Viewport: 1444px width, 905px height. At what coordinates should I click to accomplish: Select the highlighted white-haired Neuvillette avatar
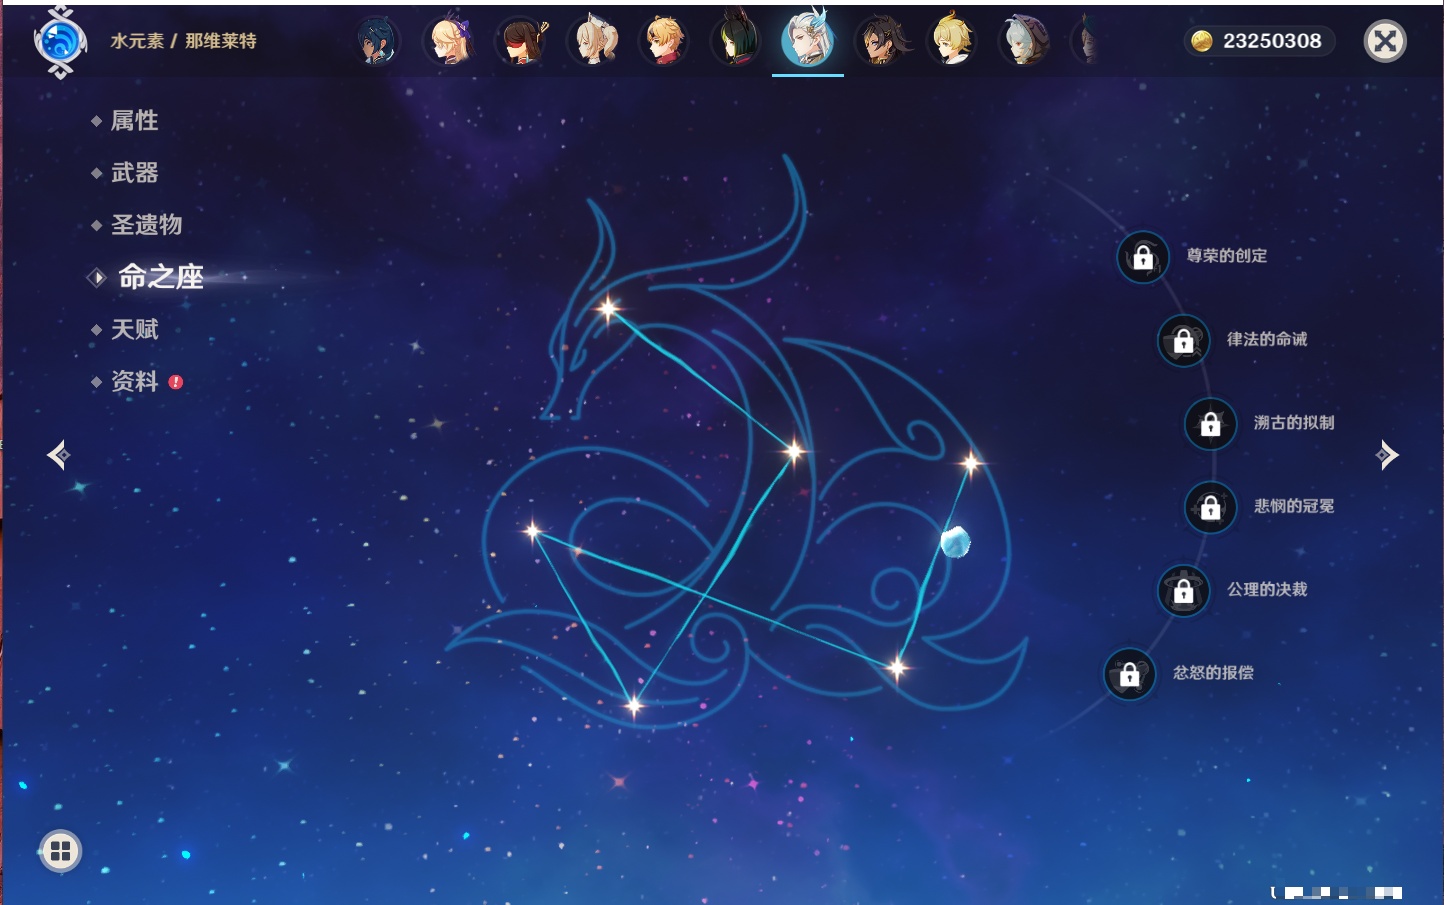click(808, 40)
